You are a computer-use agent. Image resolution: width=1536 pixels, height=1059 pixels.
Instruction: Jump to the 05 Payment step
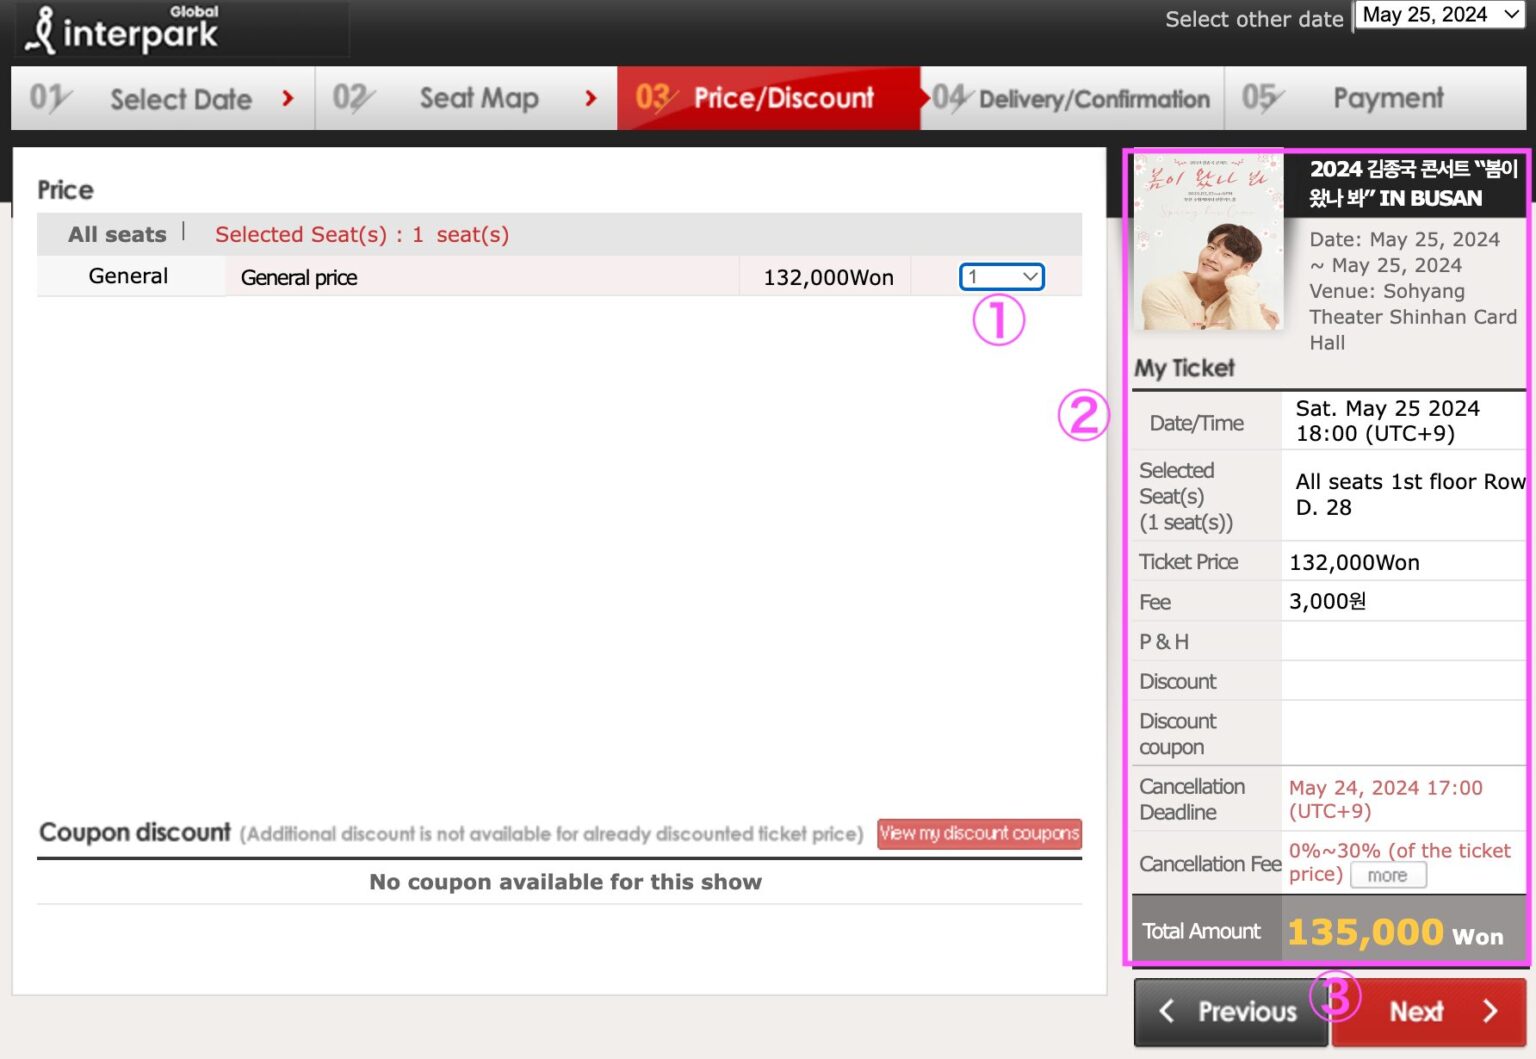click(x=1375, y=98)
